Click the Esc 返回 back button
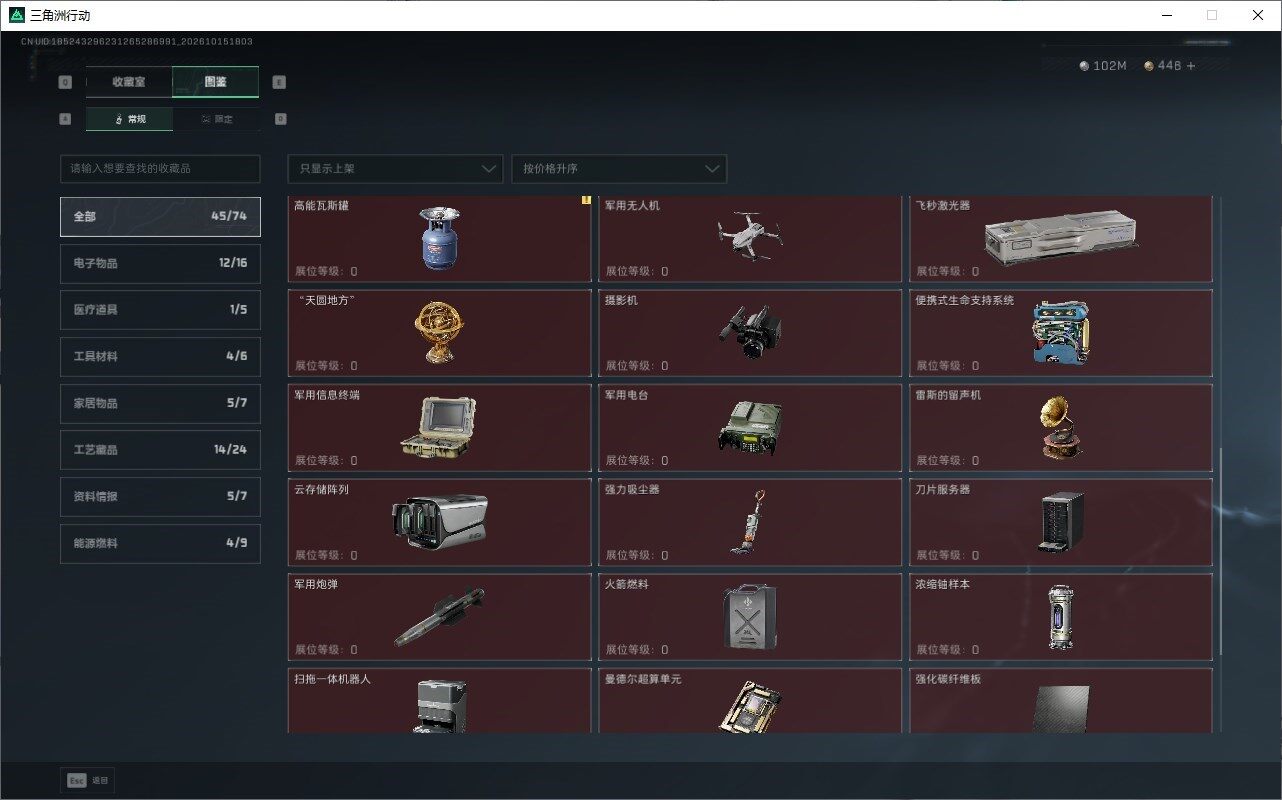This screenshot has width=1282, height=800. pos(88,780)
